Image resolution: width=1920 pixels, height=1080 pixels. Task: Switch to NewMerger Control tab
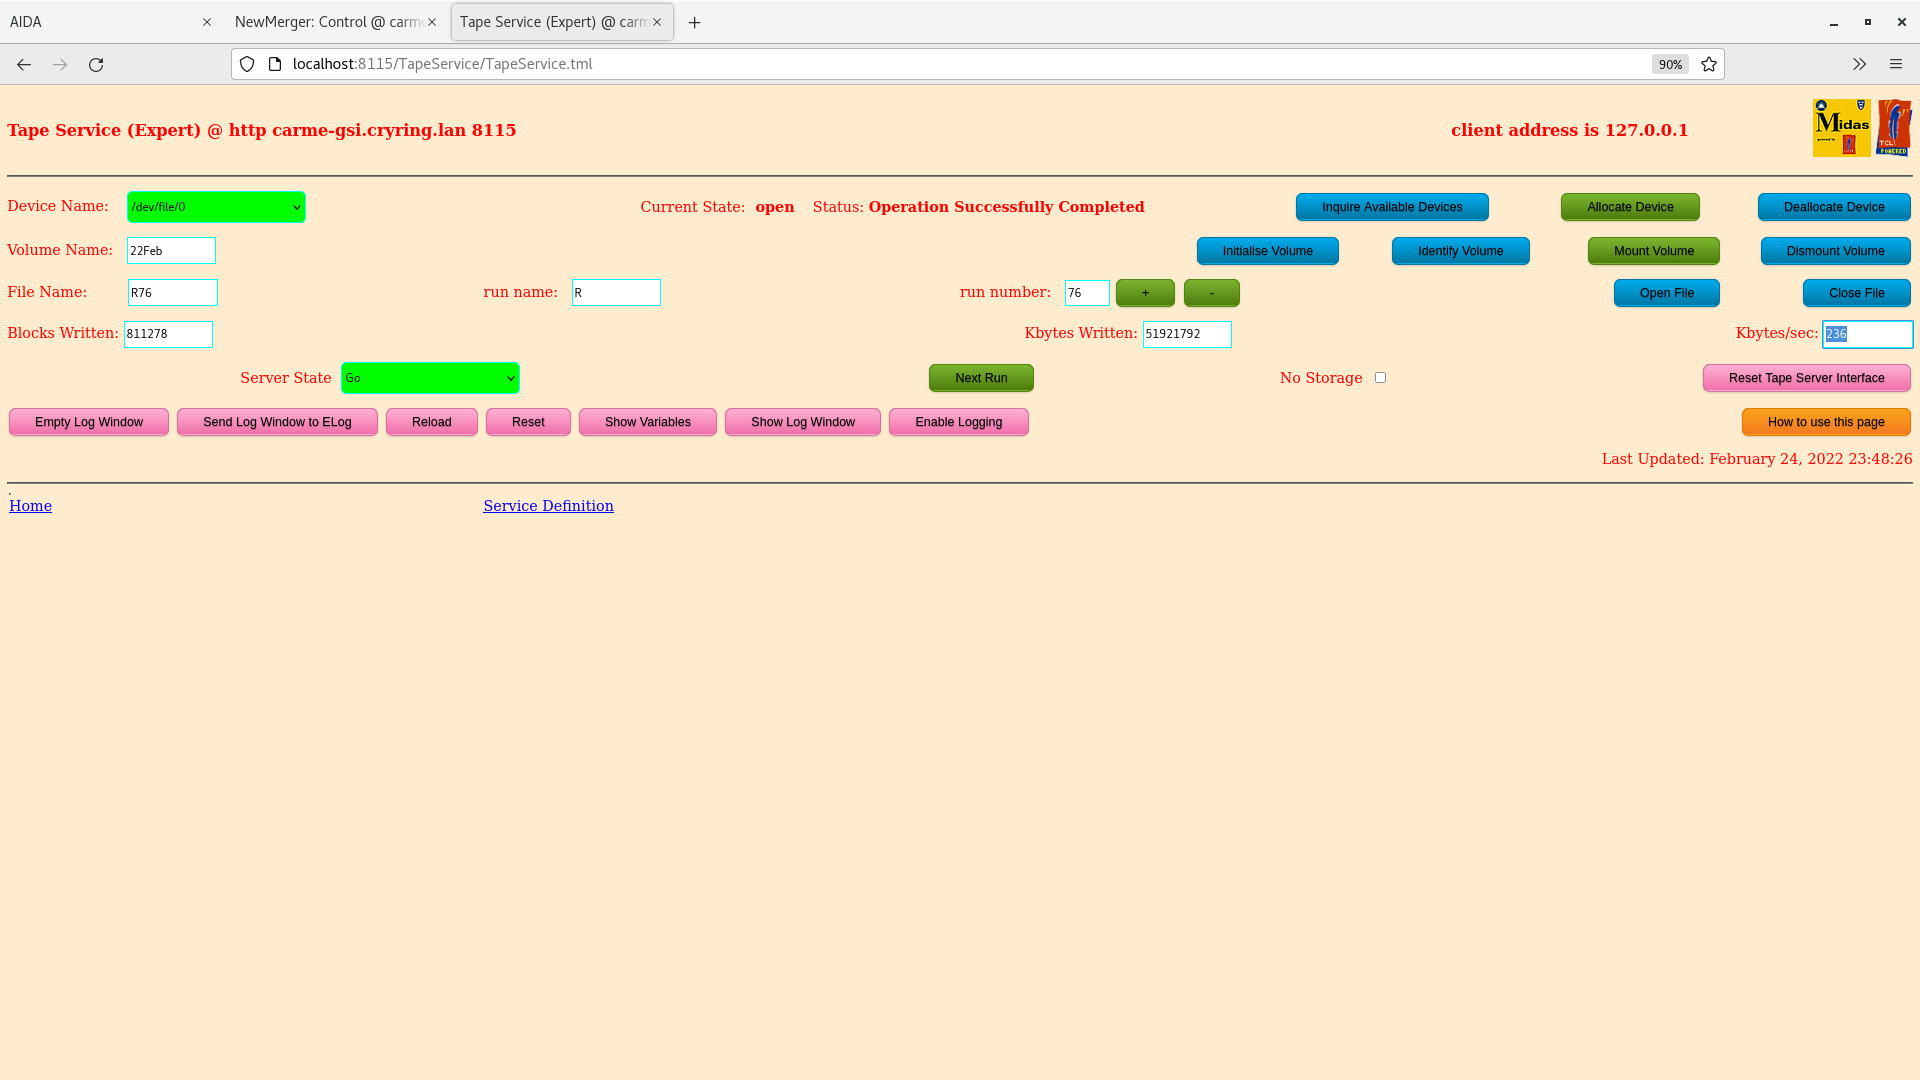tap(325, 22)
